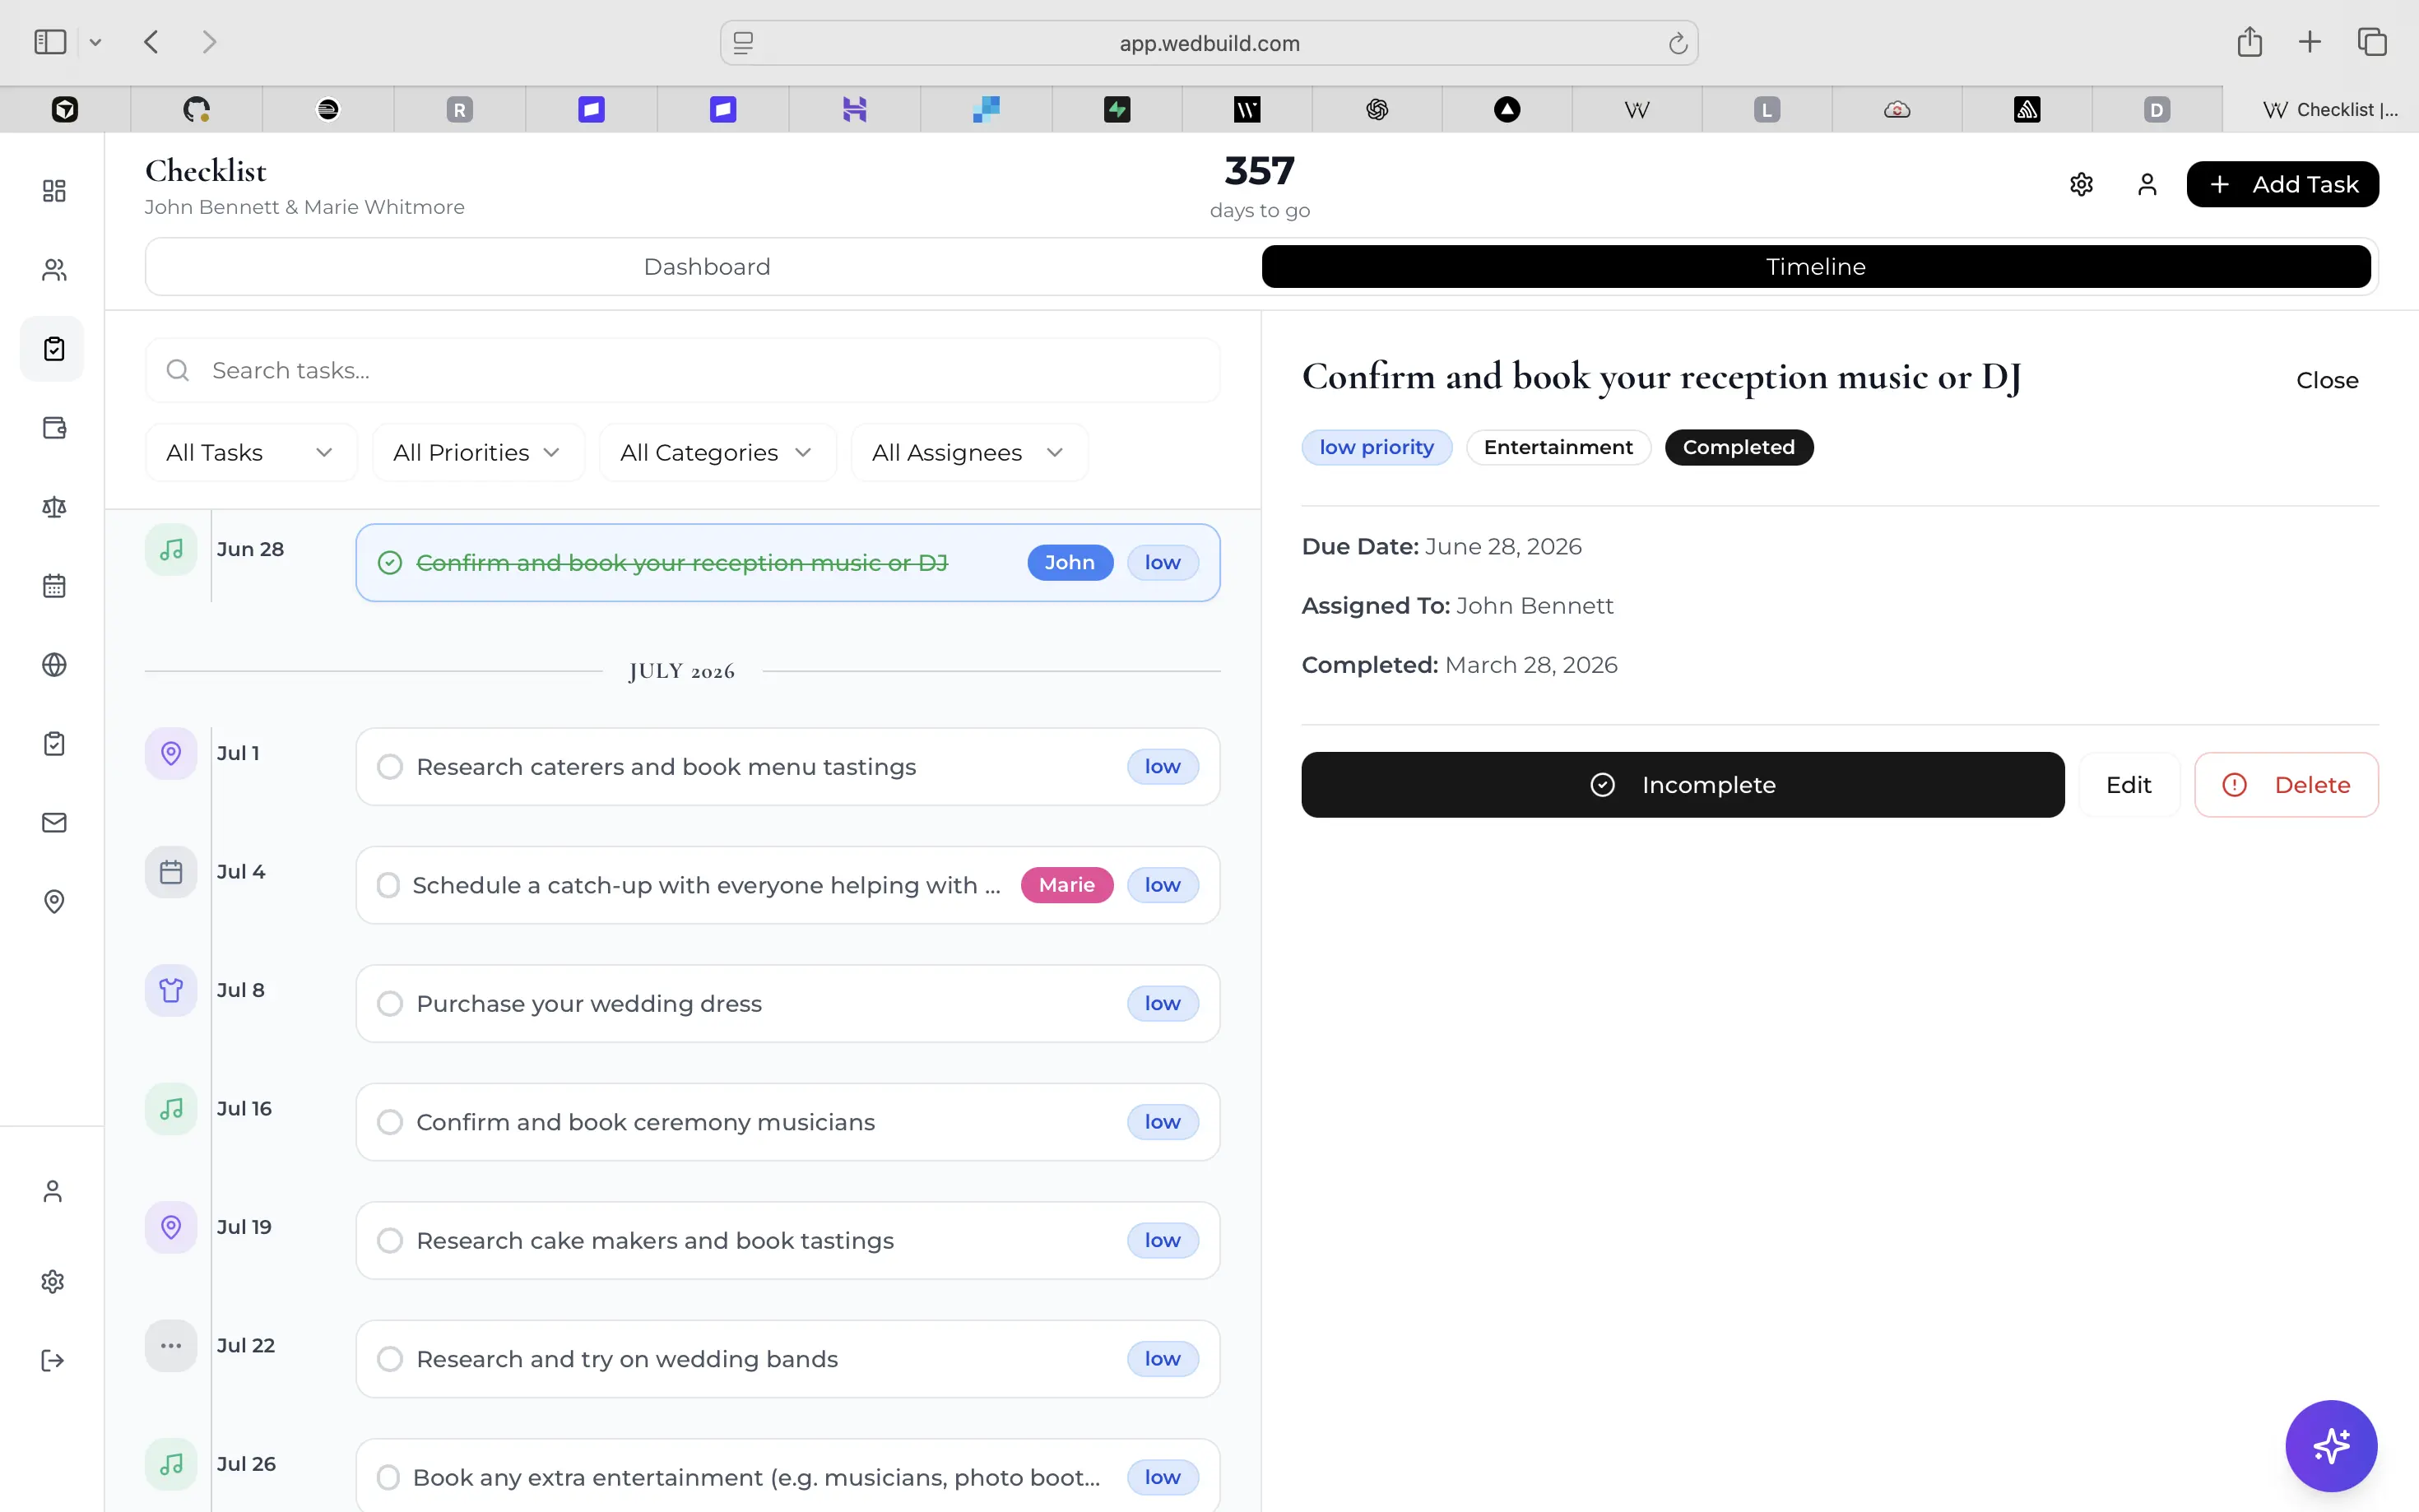Viewport: 2419px width, 1512px height.
Task: Expand the All Tasks filter dropdown
Action: click(250, 453)
